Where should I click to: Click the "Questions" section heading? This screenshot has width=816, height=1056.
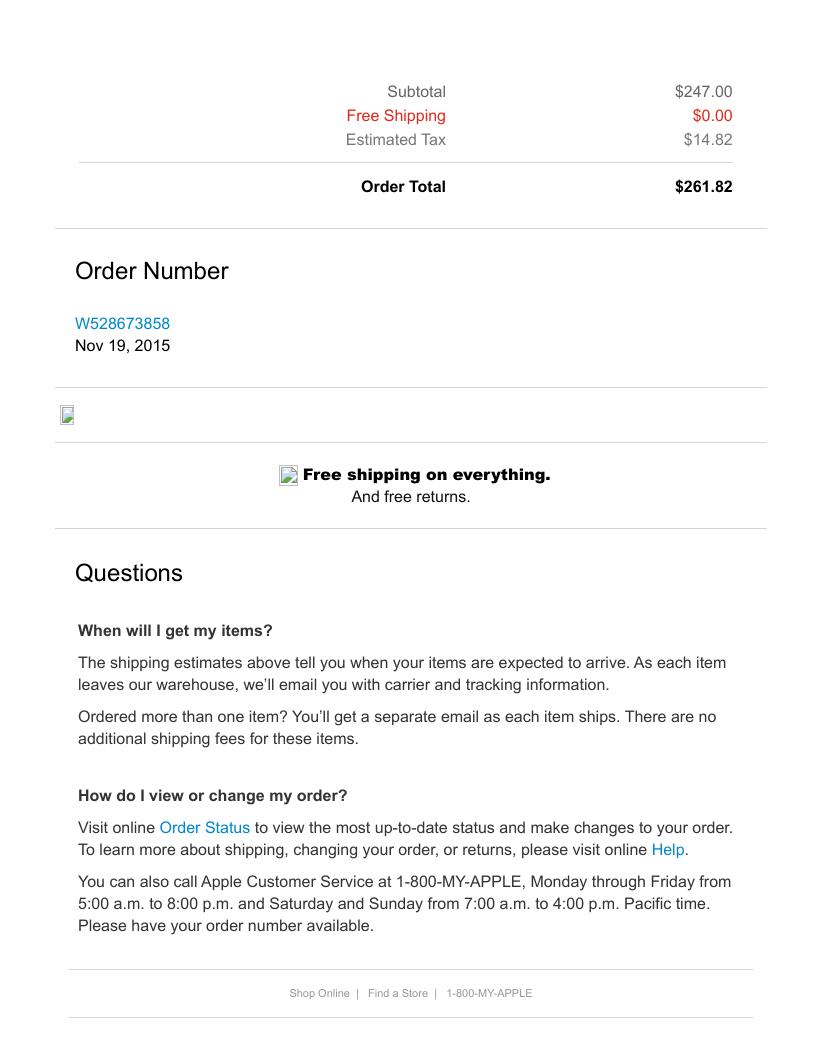129,573
